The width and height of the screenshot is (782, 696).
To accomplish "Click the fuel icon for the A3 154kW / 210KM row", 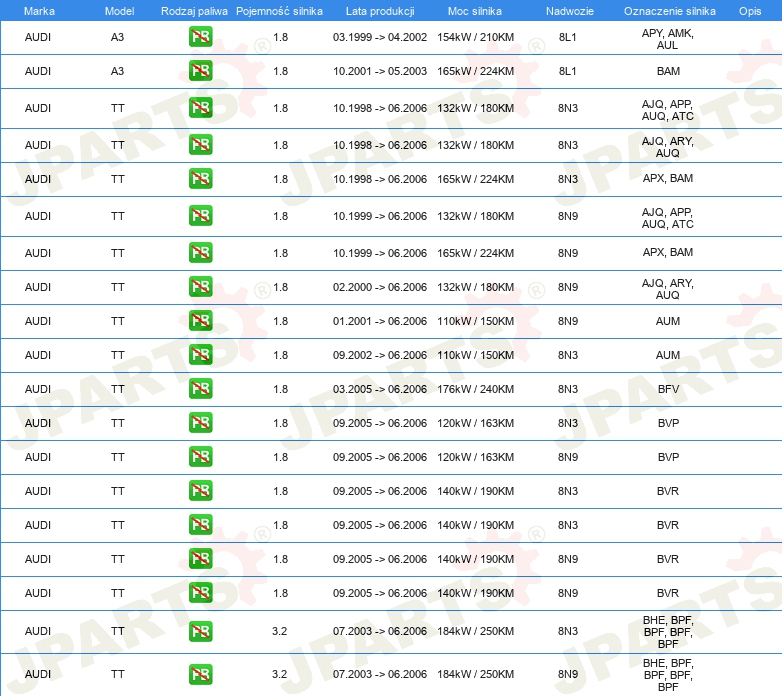I will click(200, 37).
